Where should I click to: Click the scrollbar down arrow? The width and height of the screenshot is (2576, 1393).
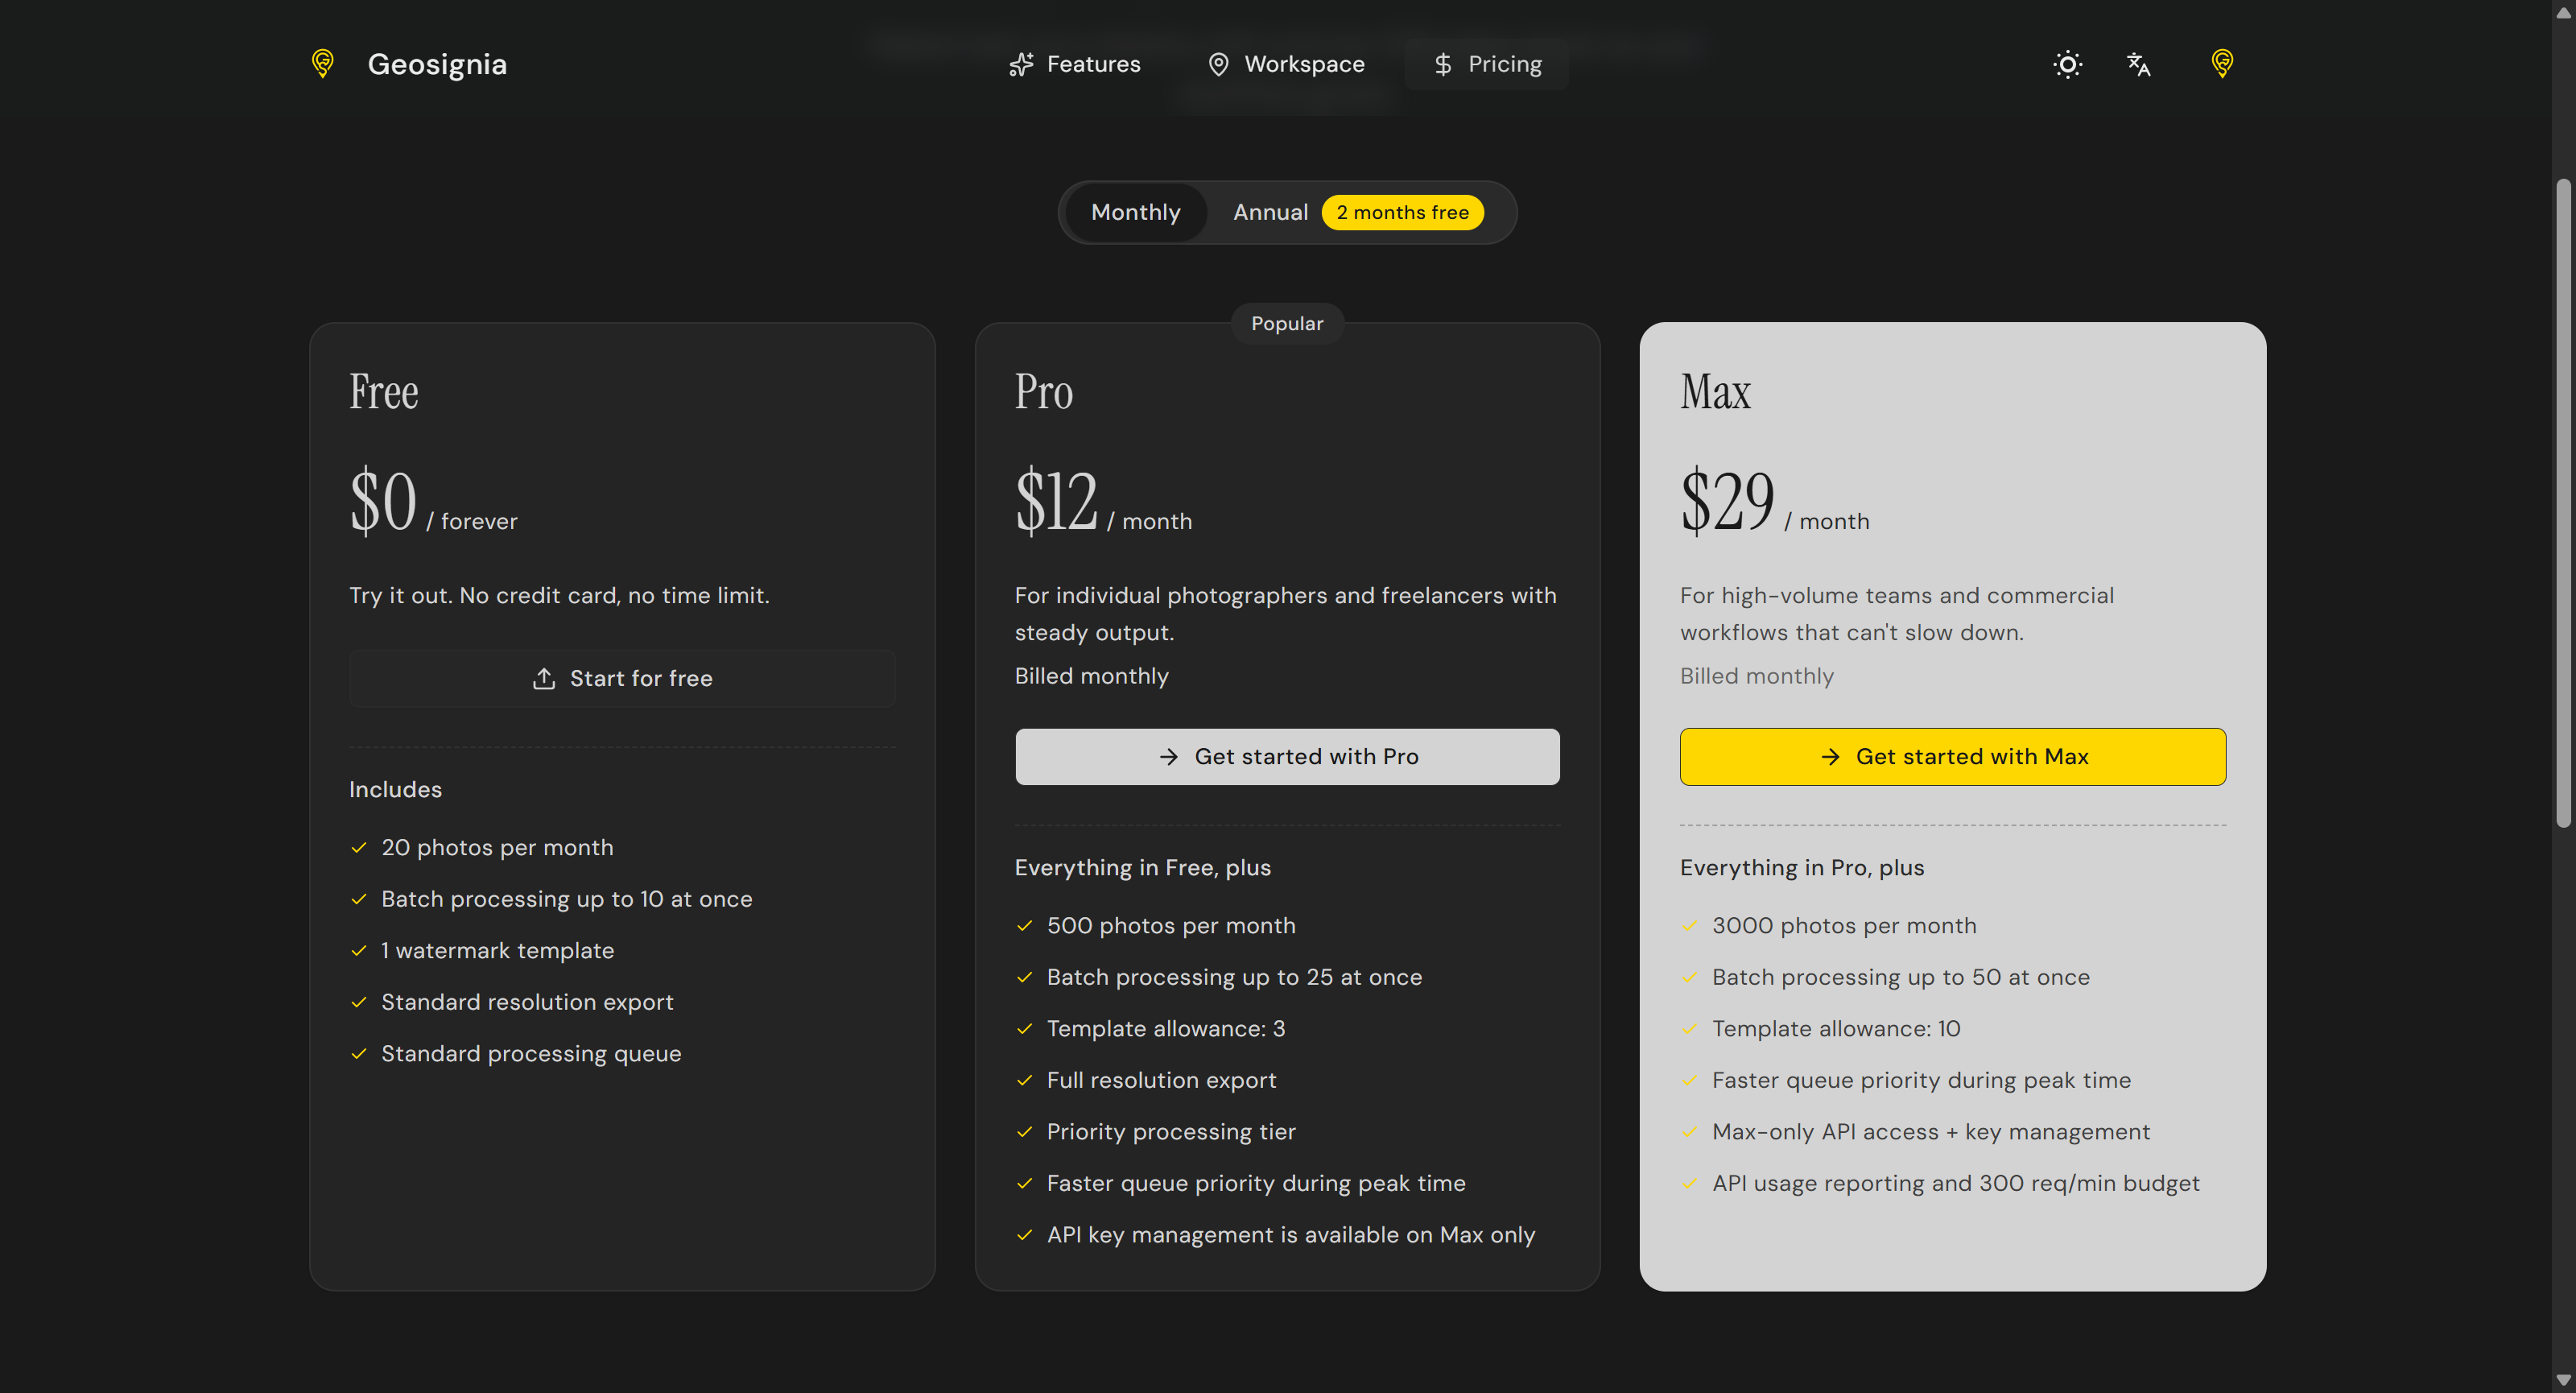2562,1381
